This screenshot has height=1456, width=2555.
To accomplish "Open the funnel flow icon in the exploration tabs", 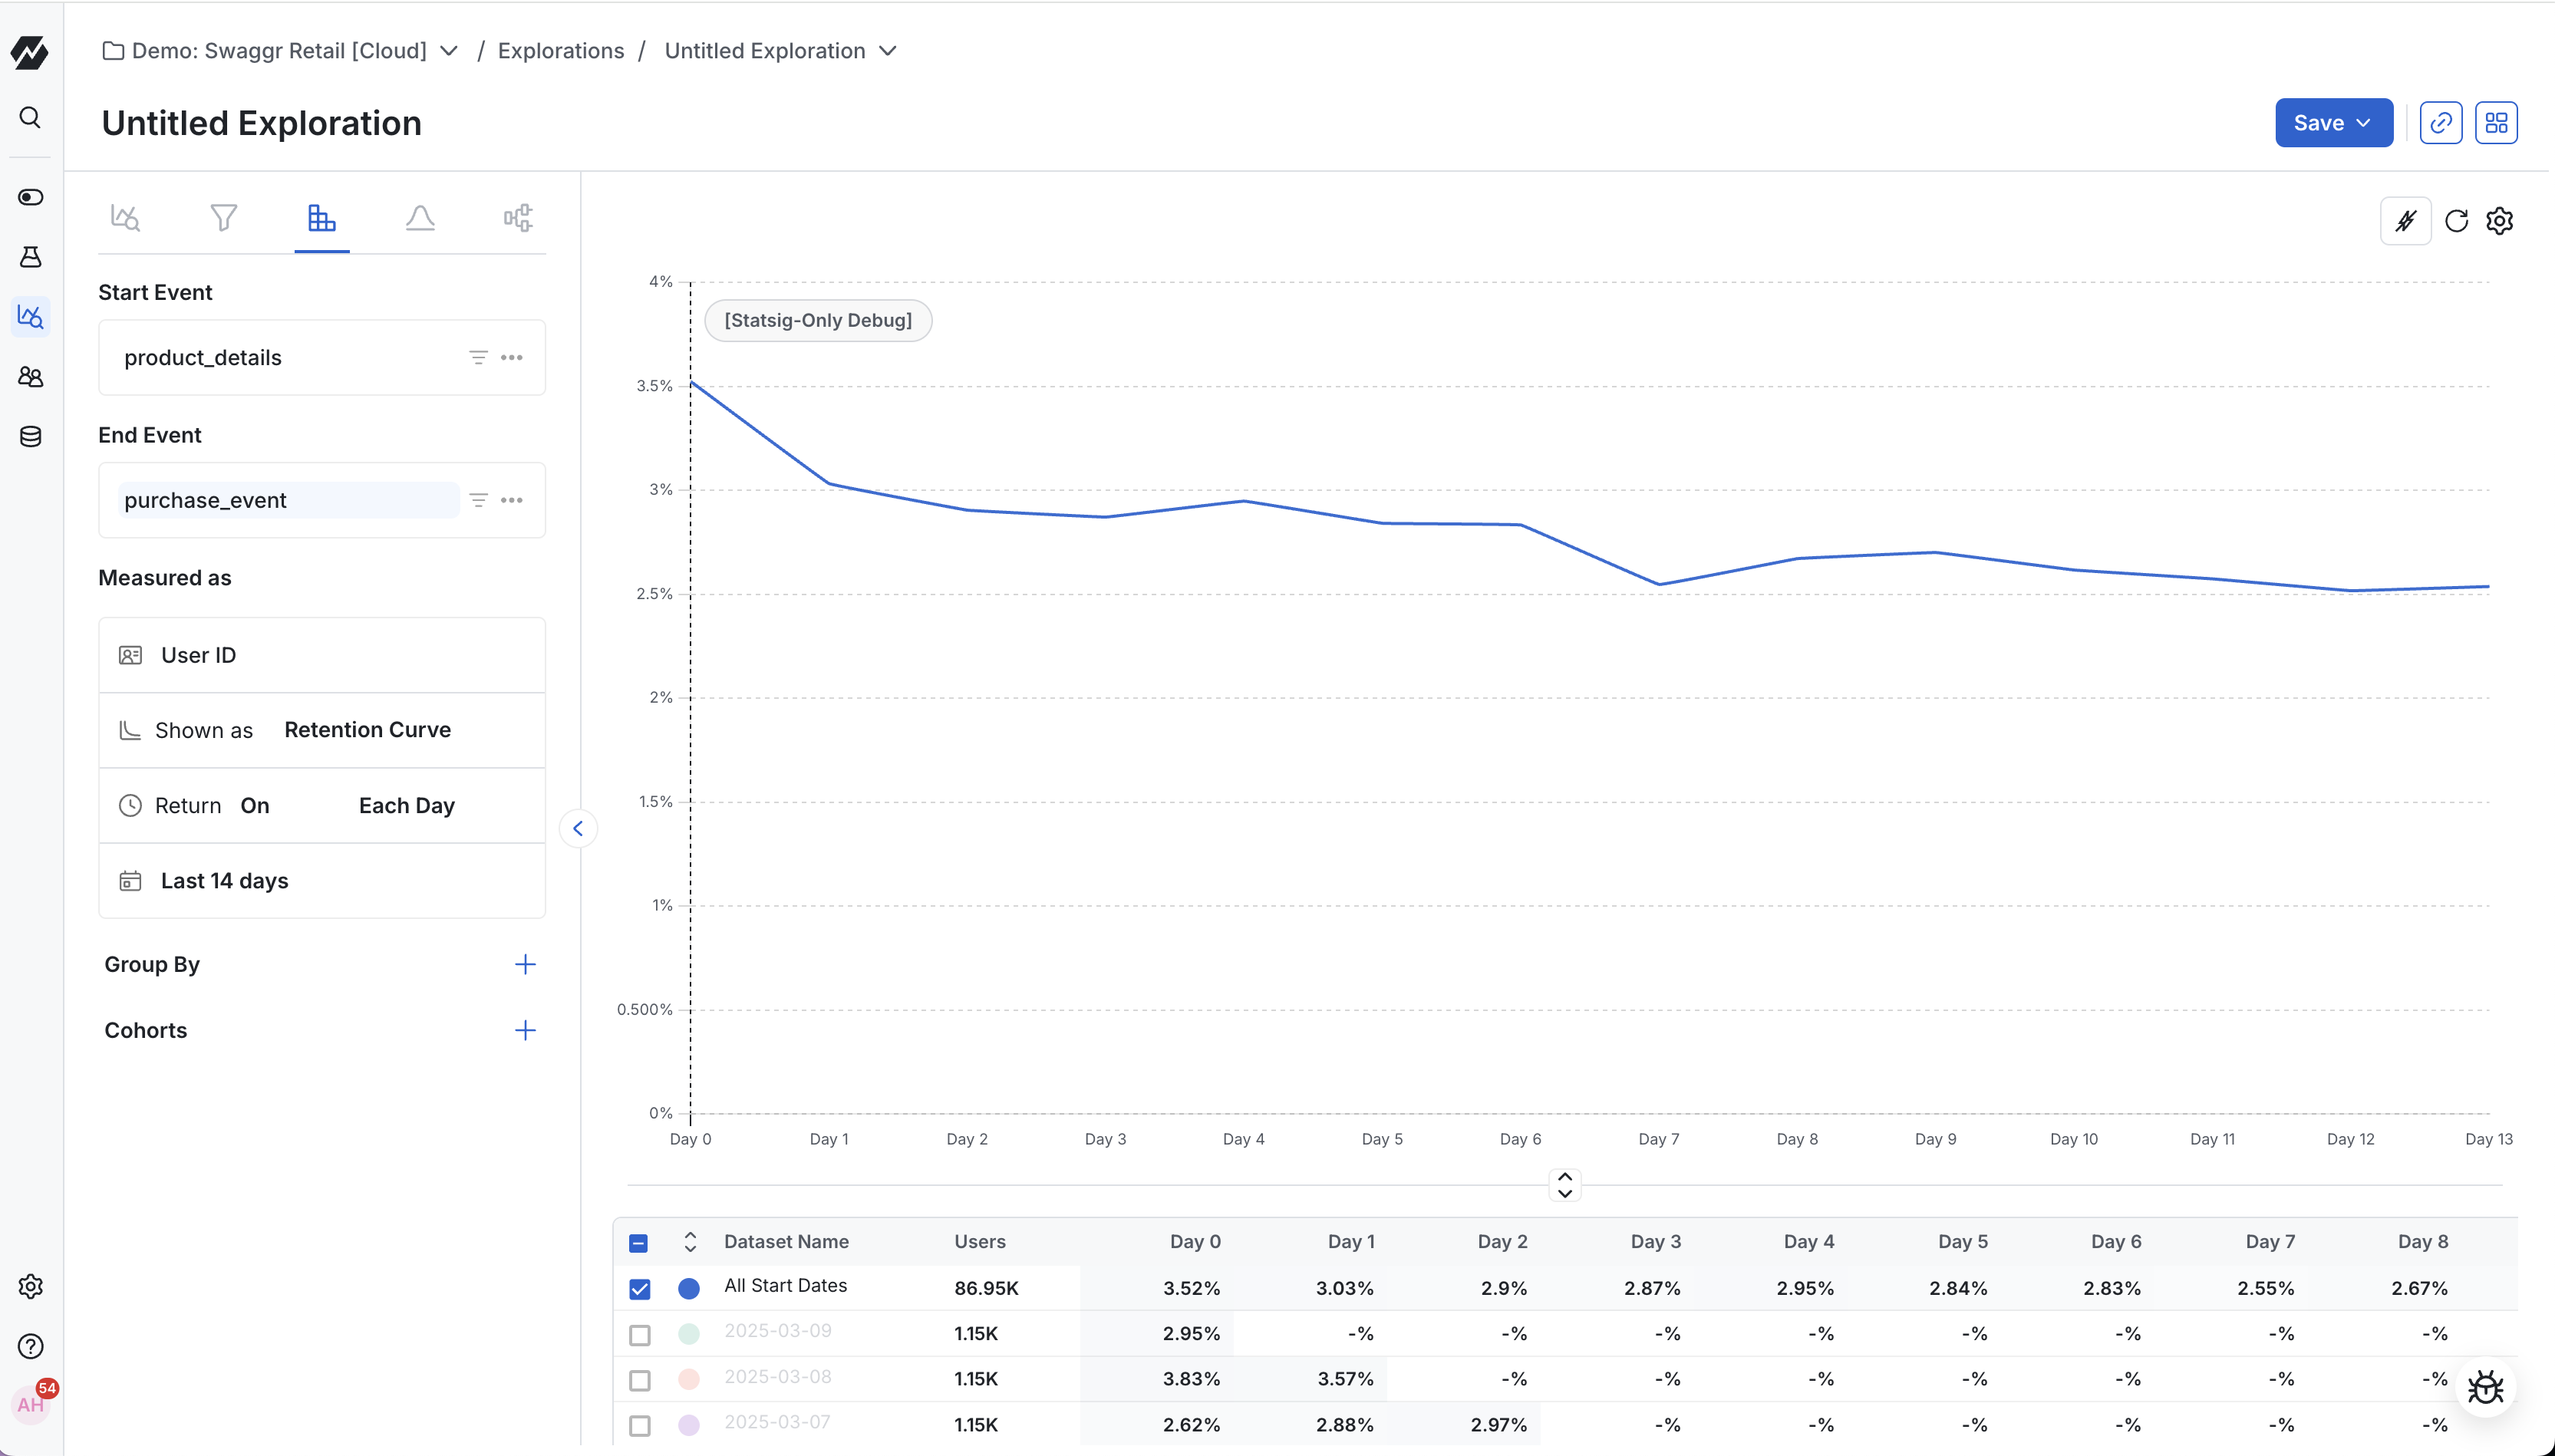I will [x=516, y=217].
